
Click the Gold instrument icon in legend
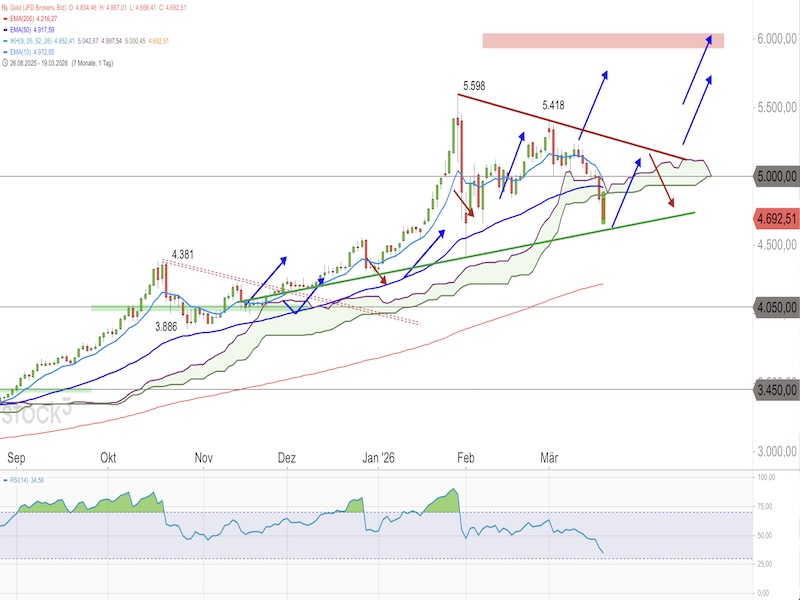tap(6, 7)
